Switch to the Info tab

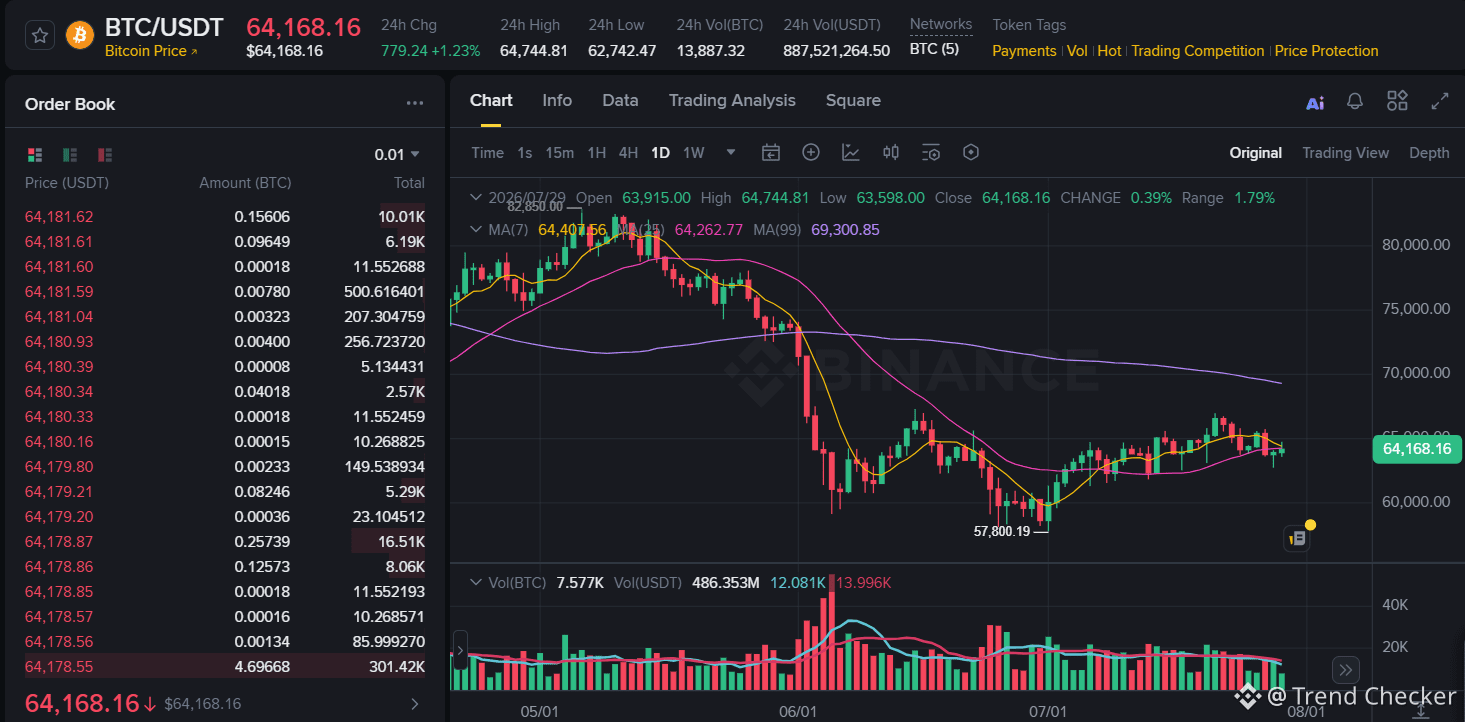[557, 100]
